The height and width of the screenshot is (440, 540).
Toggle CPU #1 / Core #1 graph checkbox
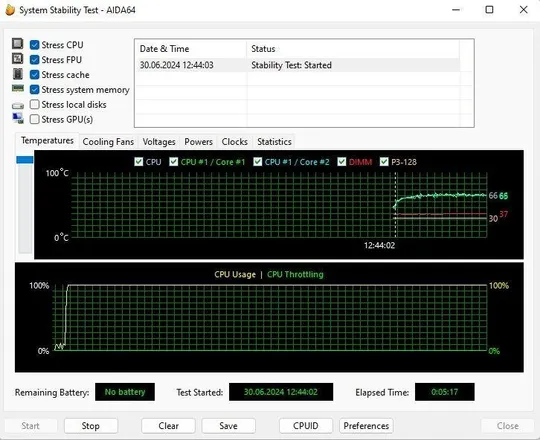(174, 162)
